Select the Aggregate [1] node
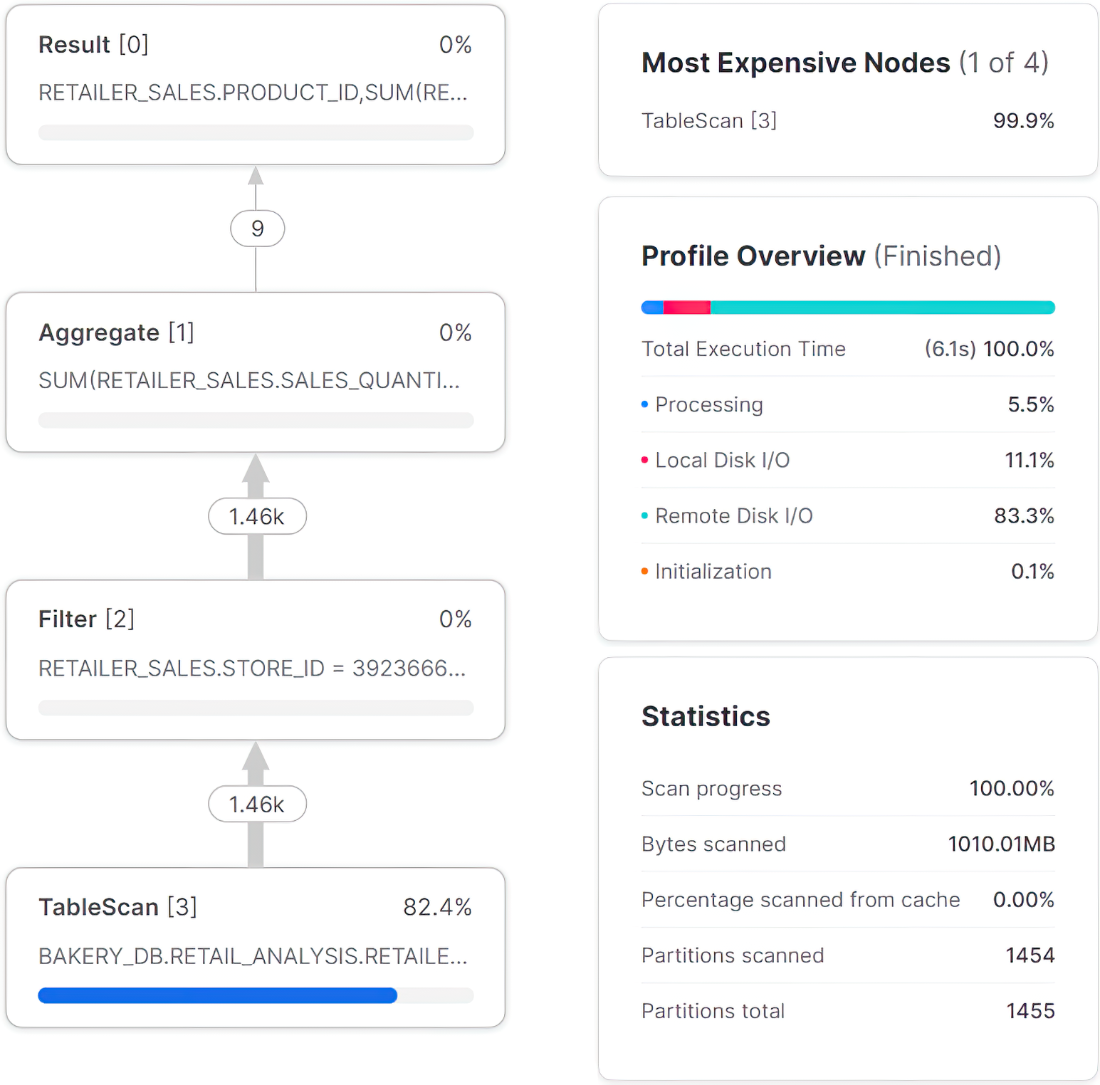Viewport: 1100px width, 1085px height. click(x=255, y=372)
